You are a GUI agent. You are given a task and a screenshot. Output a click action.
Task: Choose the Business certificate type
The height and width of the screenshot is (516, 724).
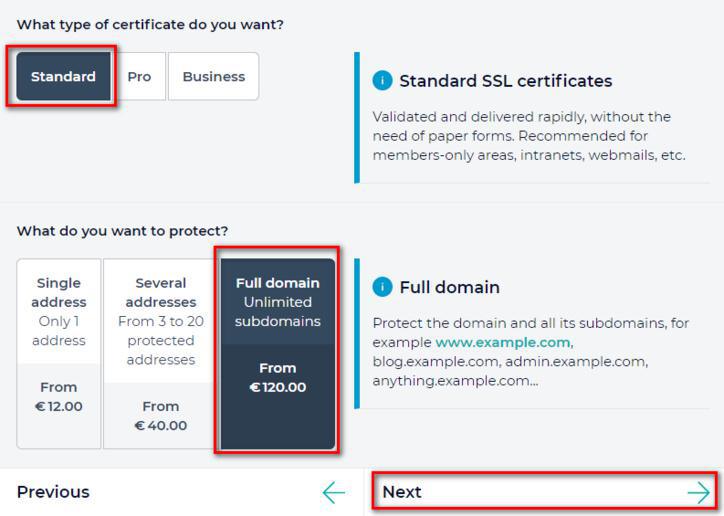(213, 77)
